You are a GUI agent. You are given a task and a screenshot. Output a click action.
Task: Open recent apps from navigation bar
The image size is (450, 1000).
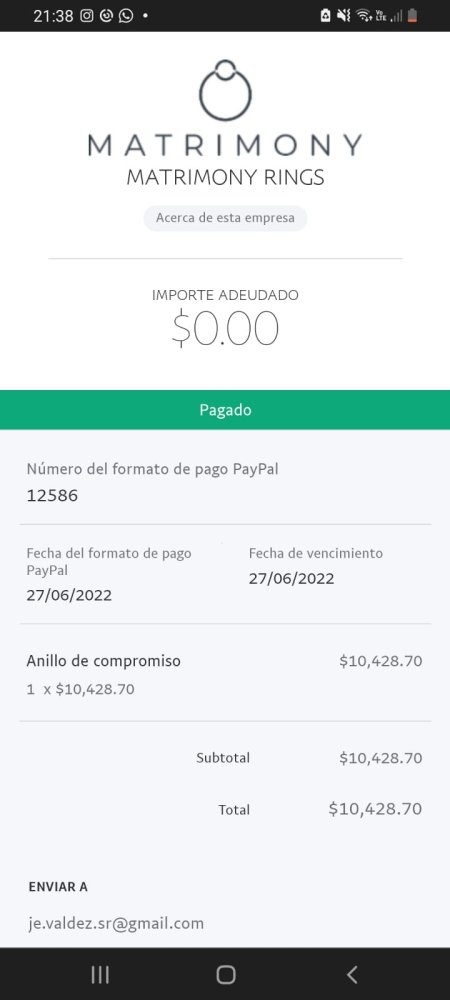pyautogui.click(x=100, y=974)
